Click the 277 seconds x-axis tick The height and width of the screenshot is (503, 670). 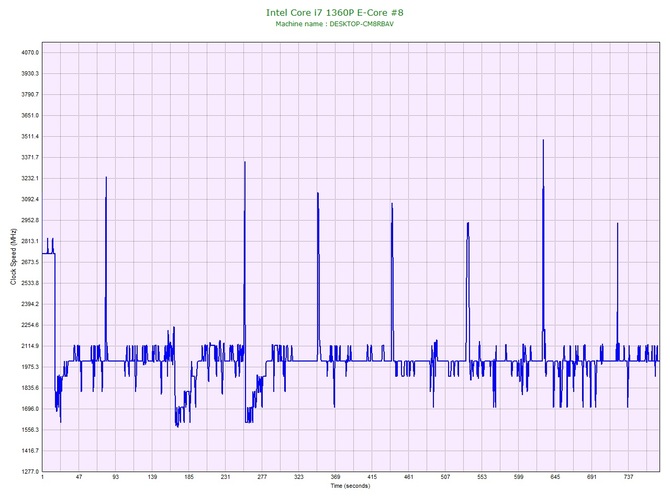pyautogui.click(x=262, y=477)
